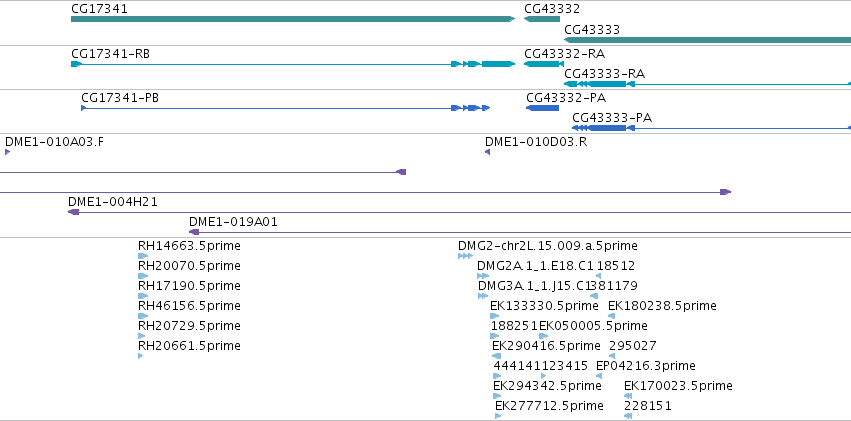Click the RH20661.5prime EST arrow

(x=141, y=356)
